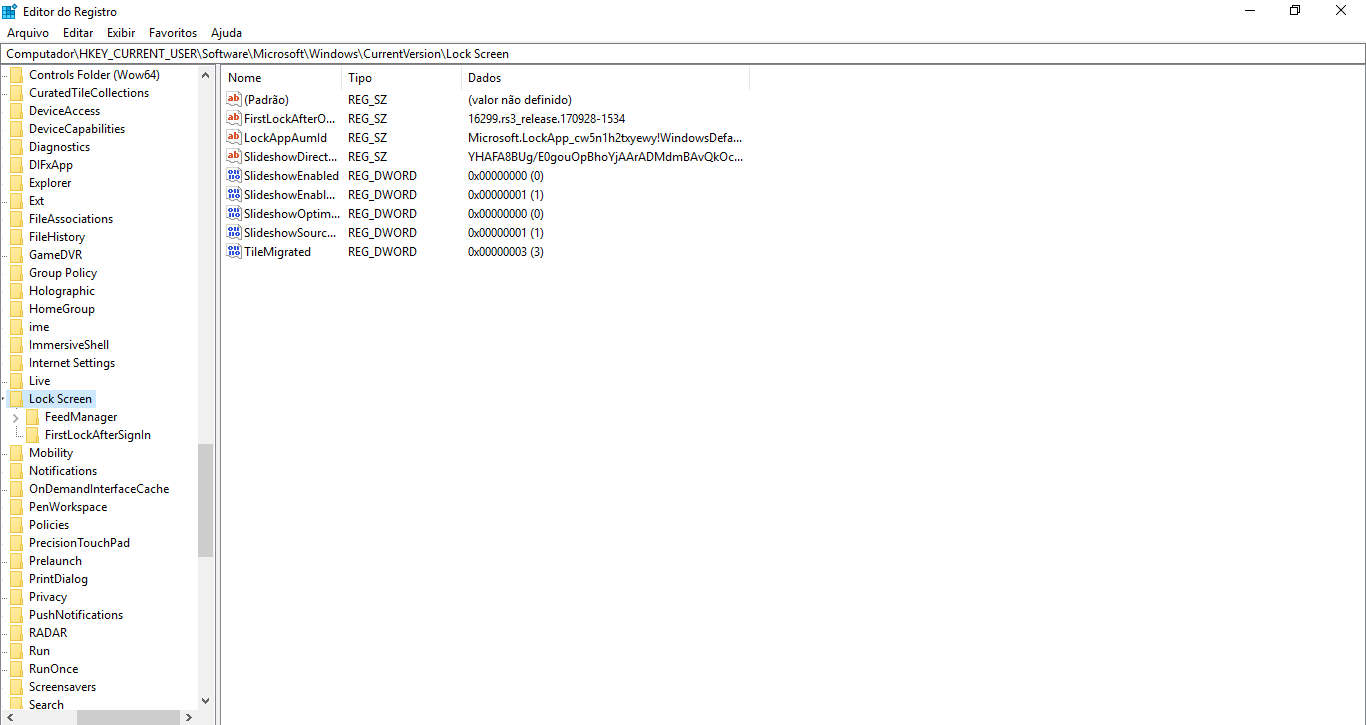Open the Ajuda menu

[226, 33]
